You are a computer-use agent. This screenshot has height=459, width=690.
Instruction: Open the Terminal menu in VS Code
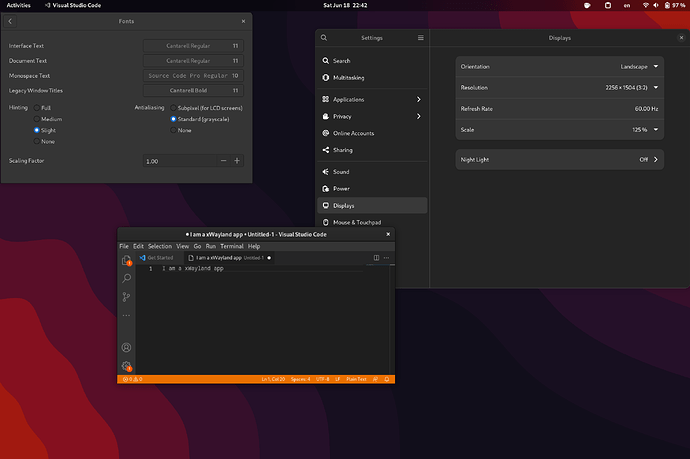pos(232,246)
